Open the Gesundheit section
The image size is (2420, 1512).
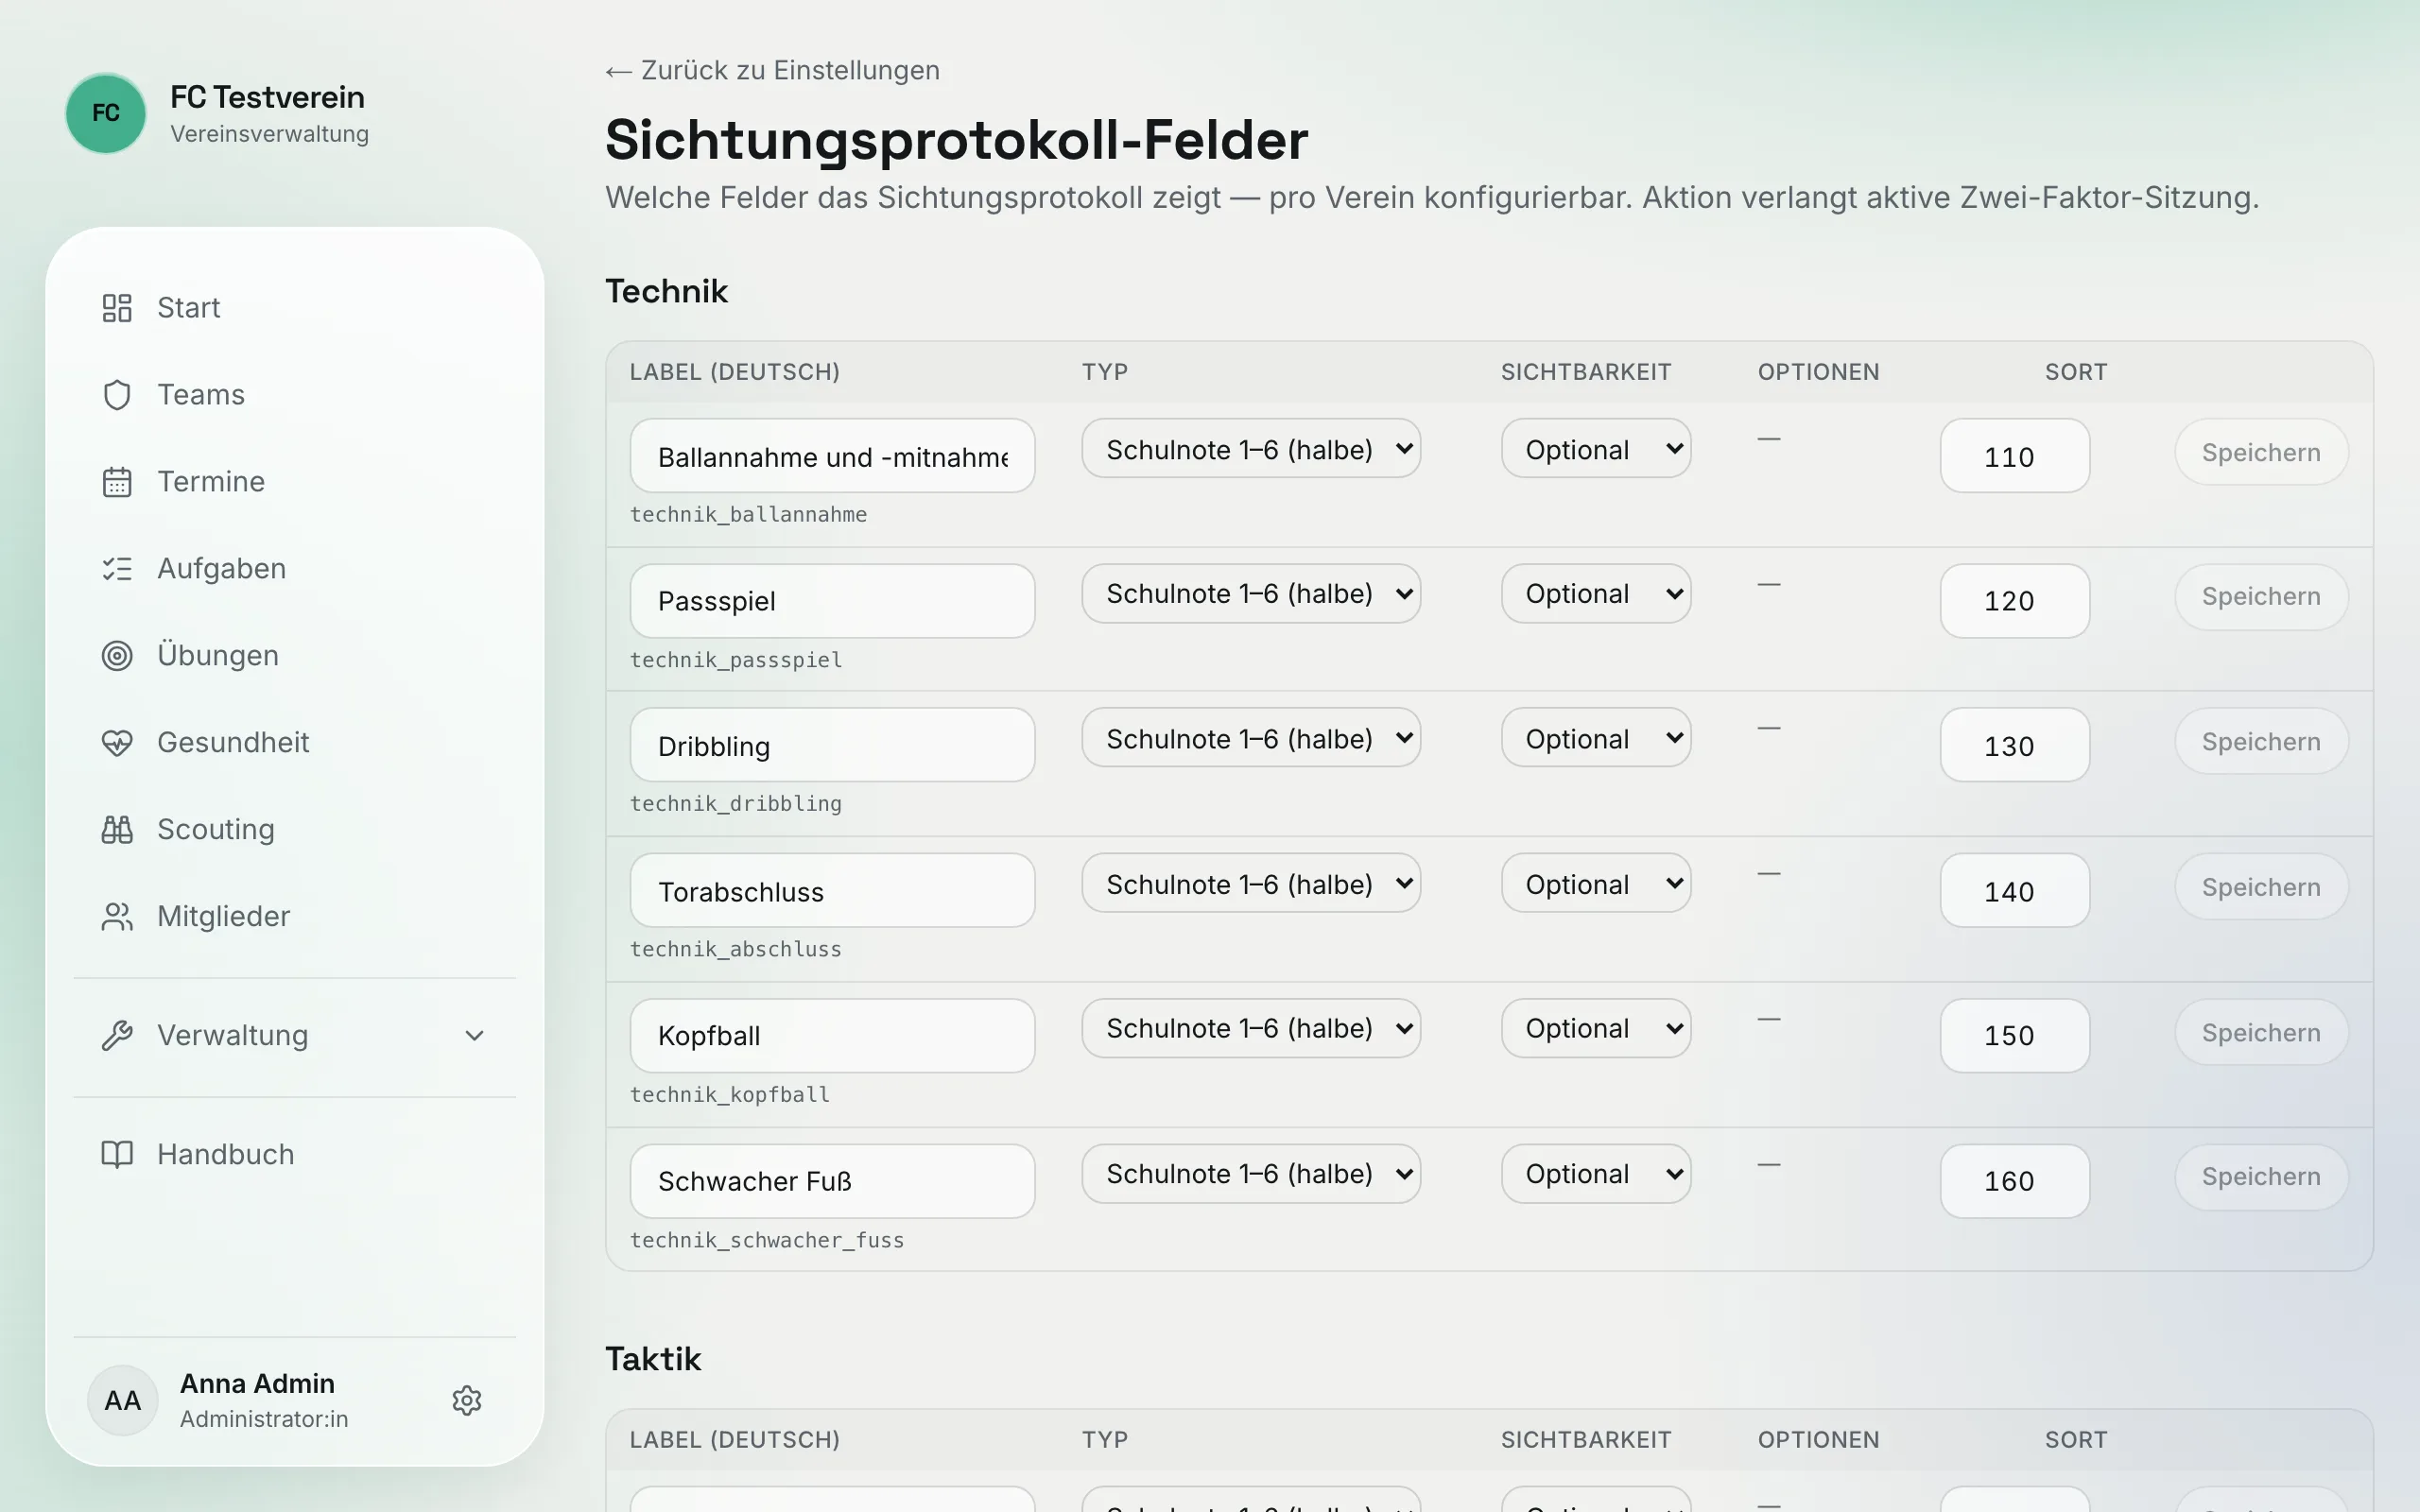[294, 743]
